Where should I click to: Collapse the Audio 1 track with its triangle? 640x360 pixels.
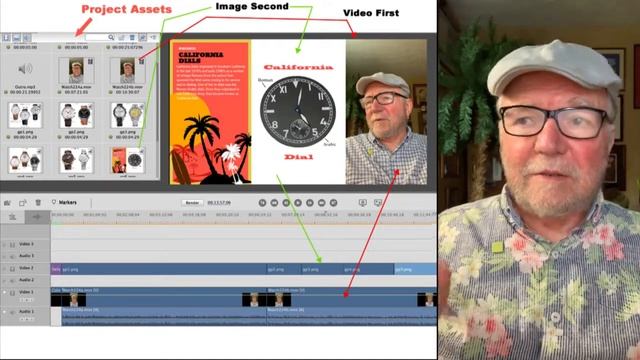click(5, 312)
